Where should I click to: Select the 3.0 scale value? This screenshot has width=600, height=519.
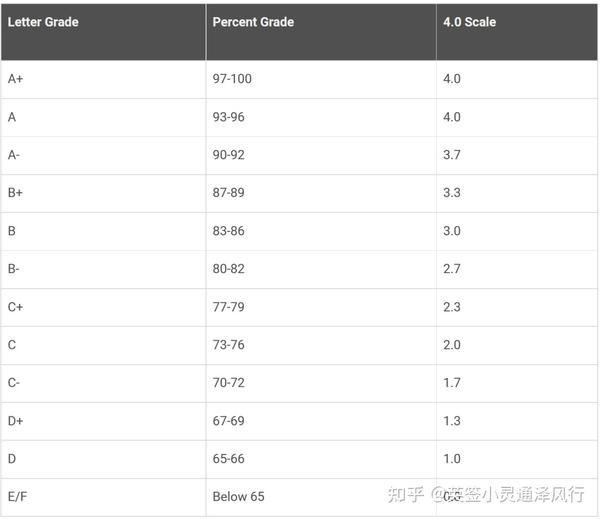451,231
